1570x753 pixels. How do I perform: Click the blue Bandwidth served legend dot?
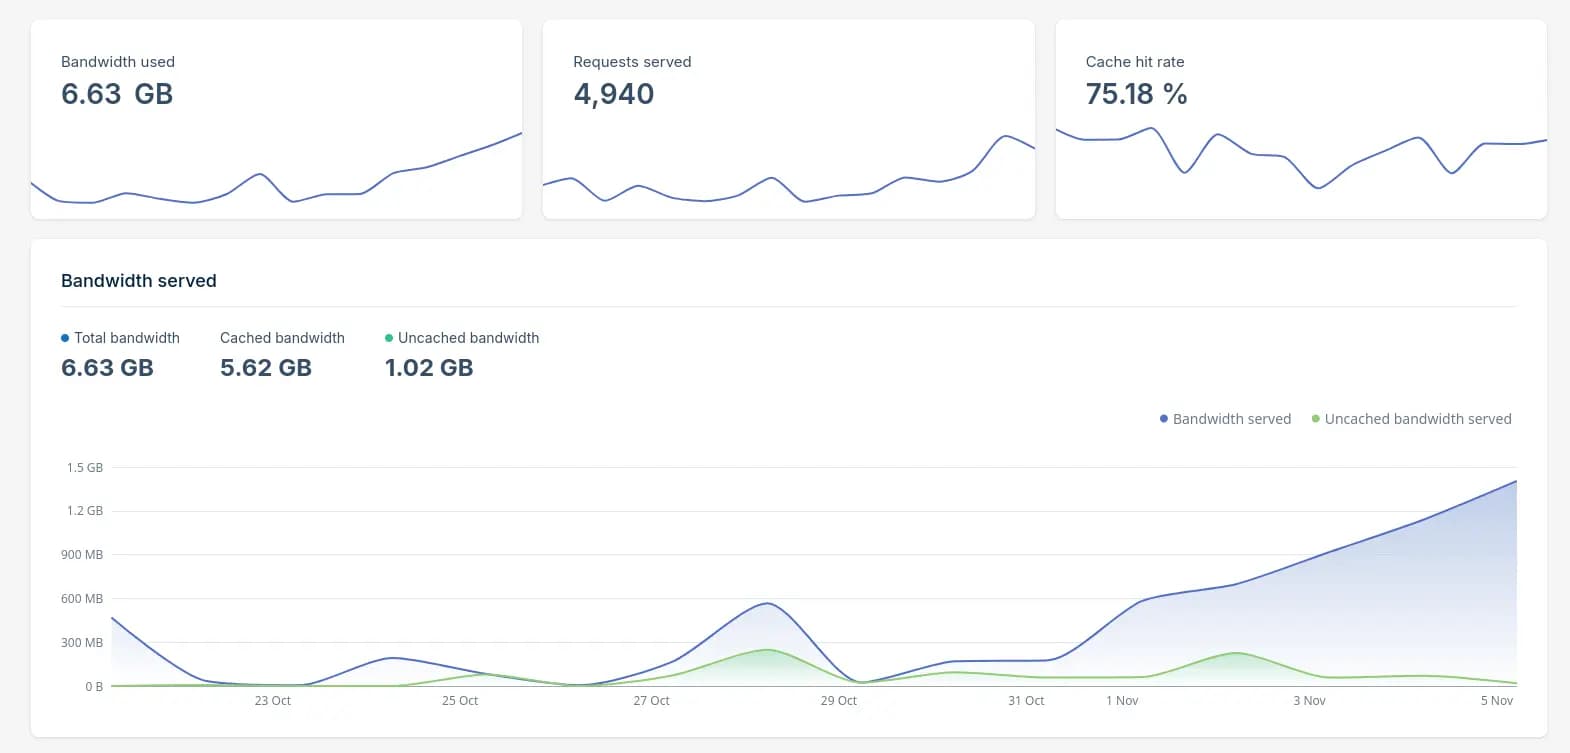tap(1163, 419)
